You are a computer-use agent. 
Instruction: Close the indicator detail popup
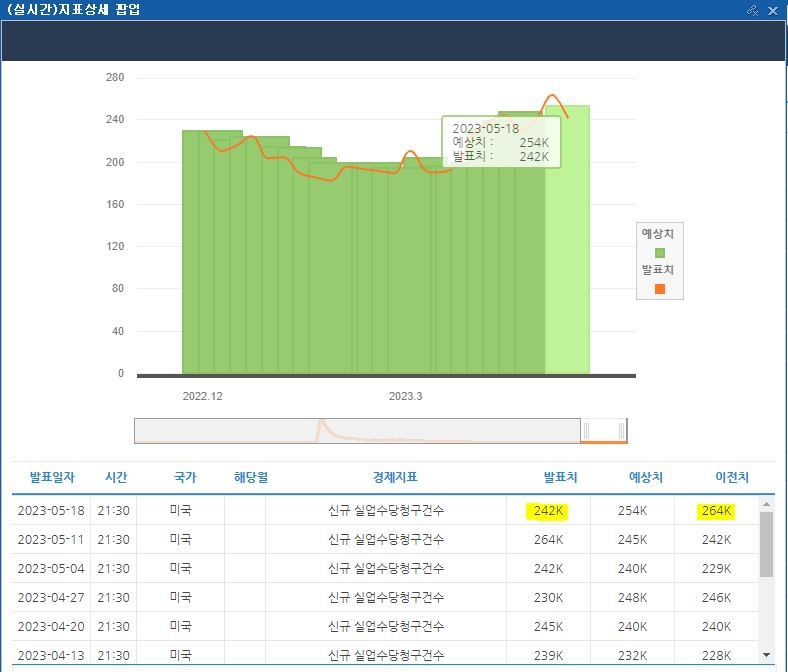(x=773, y=10)
